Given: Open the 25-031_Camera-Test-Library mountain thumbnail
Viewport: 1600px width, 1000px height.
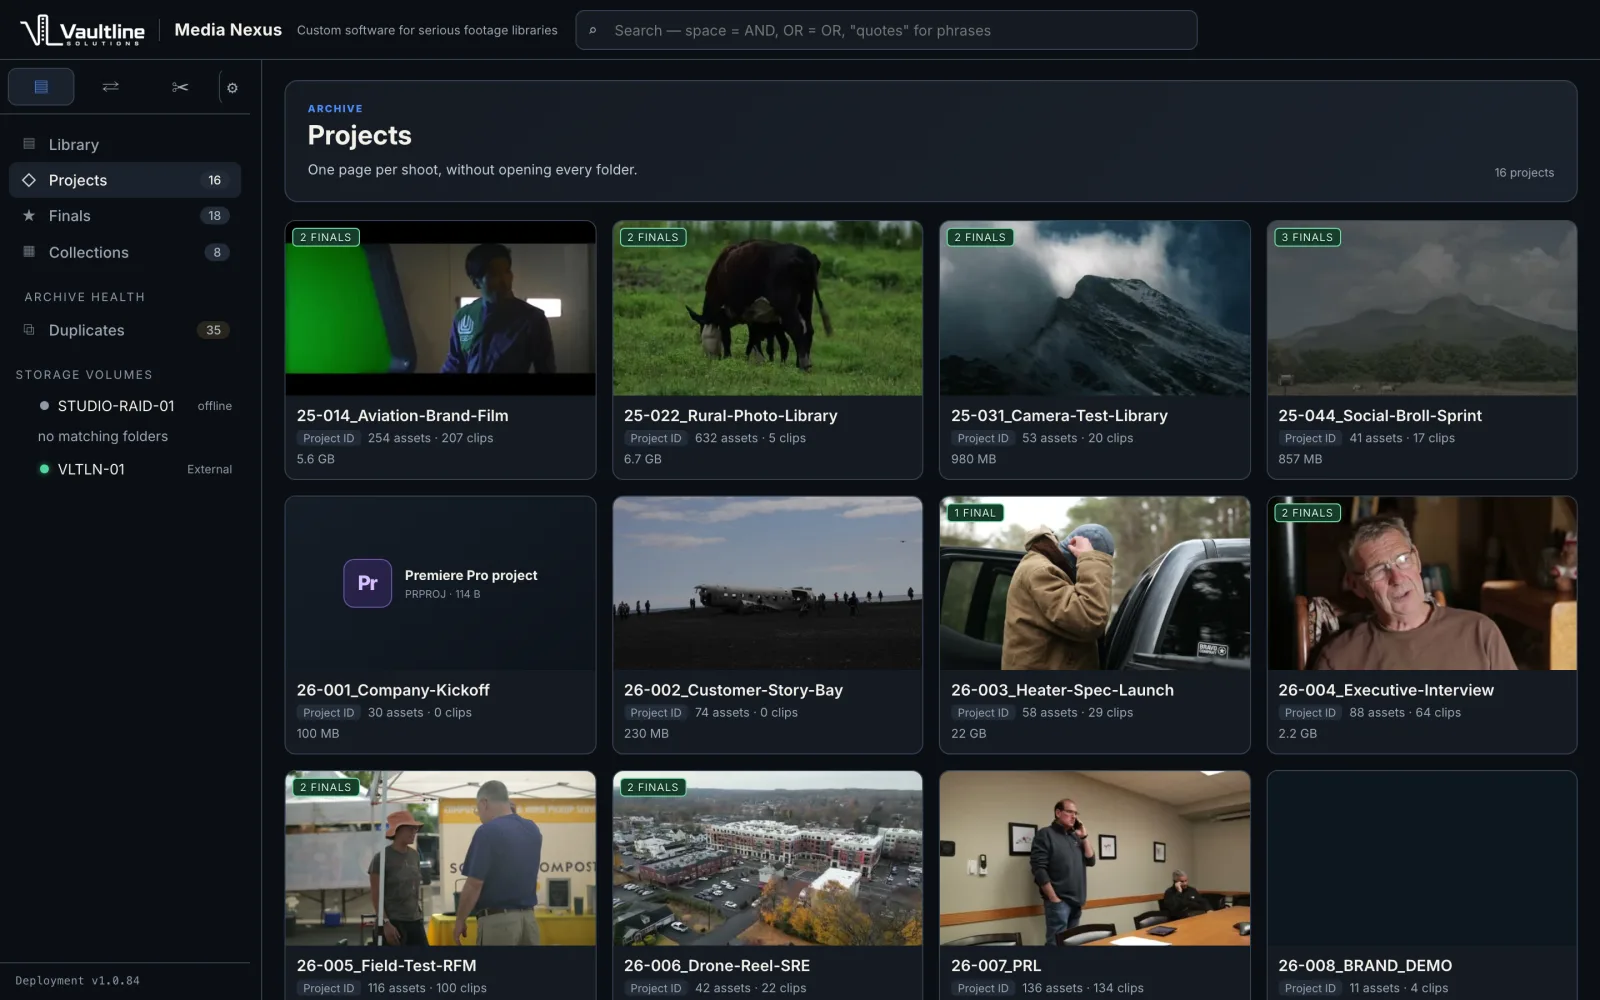Looking at the screenshot, I should click(x=1095, y=308).
